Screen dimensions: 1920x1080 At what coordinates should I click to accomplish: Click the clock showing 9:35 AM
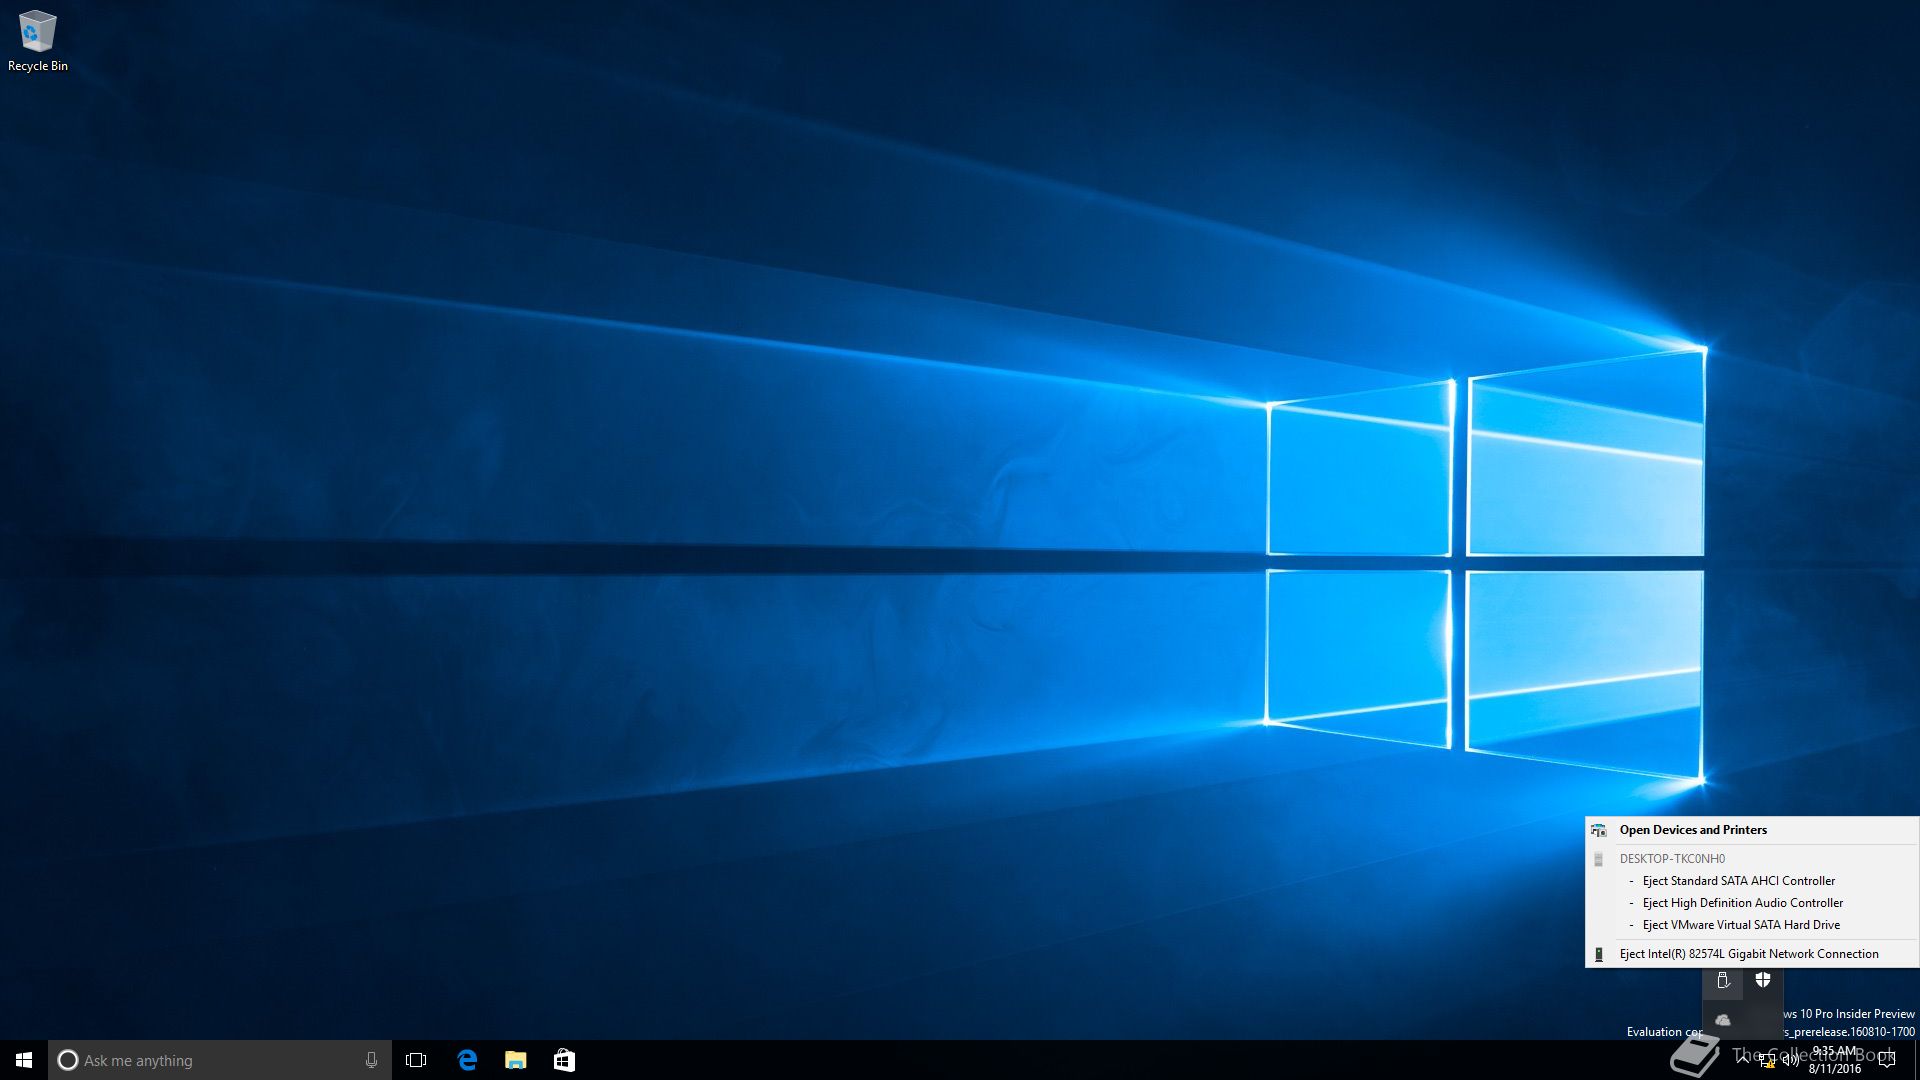click(1835, 1060)
